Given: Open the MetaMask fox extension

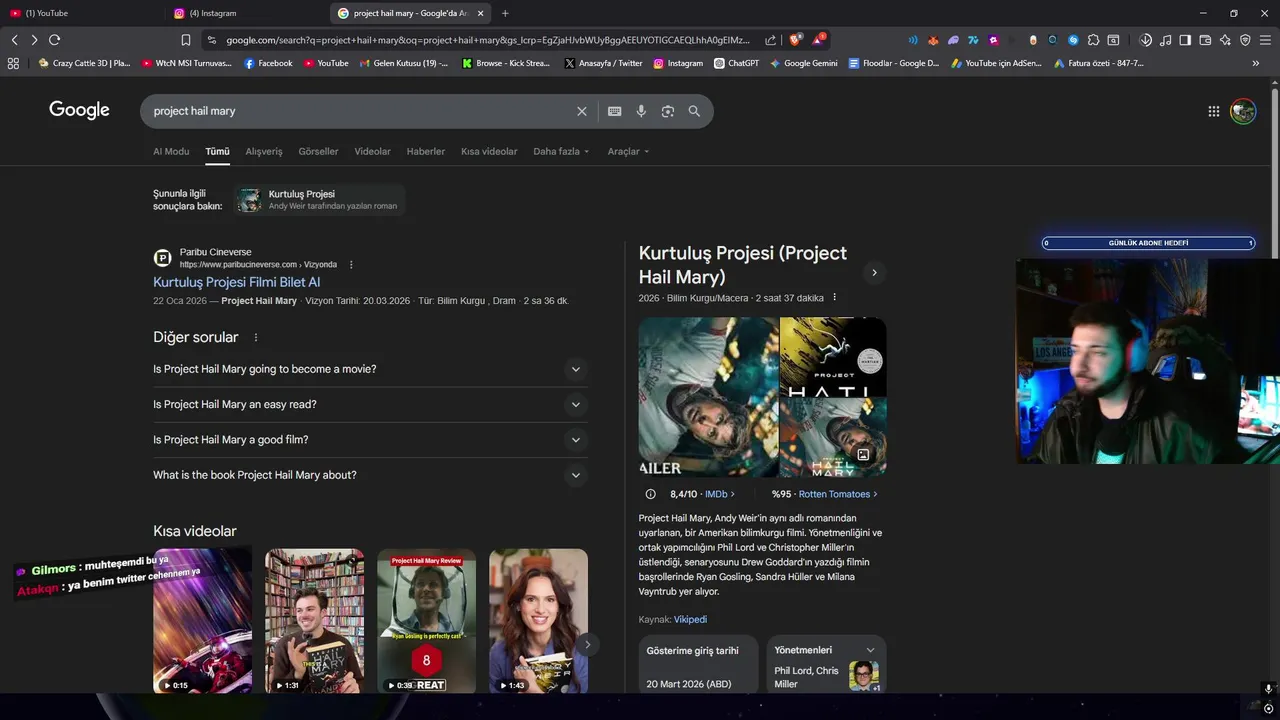Looking at the screenshot, I should 933,40.
